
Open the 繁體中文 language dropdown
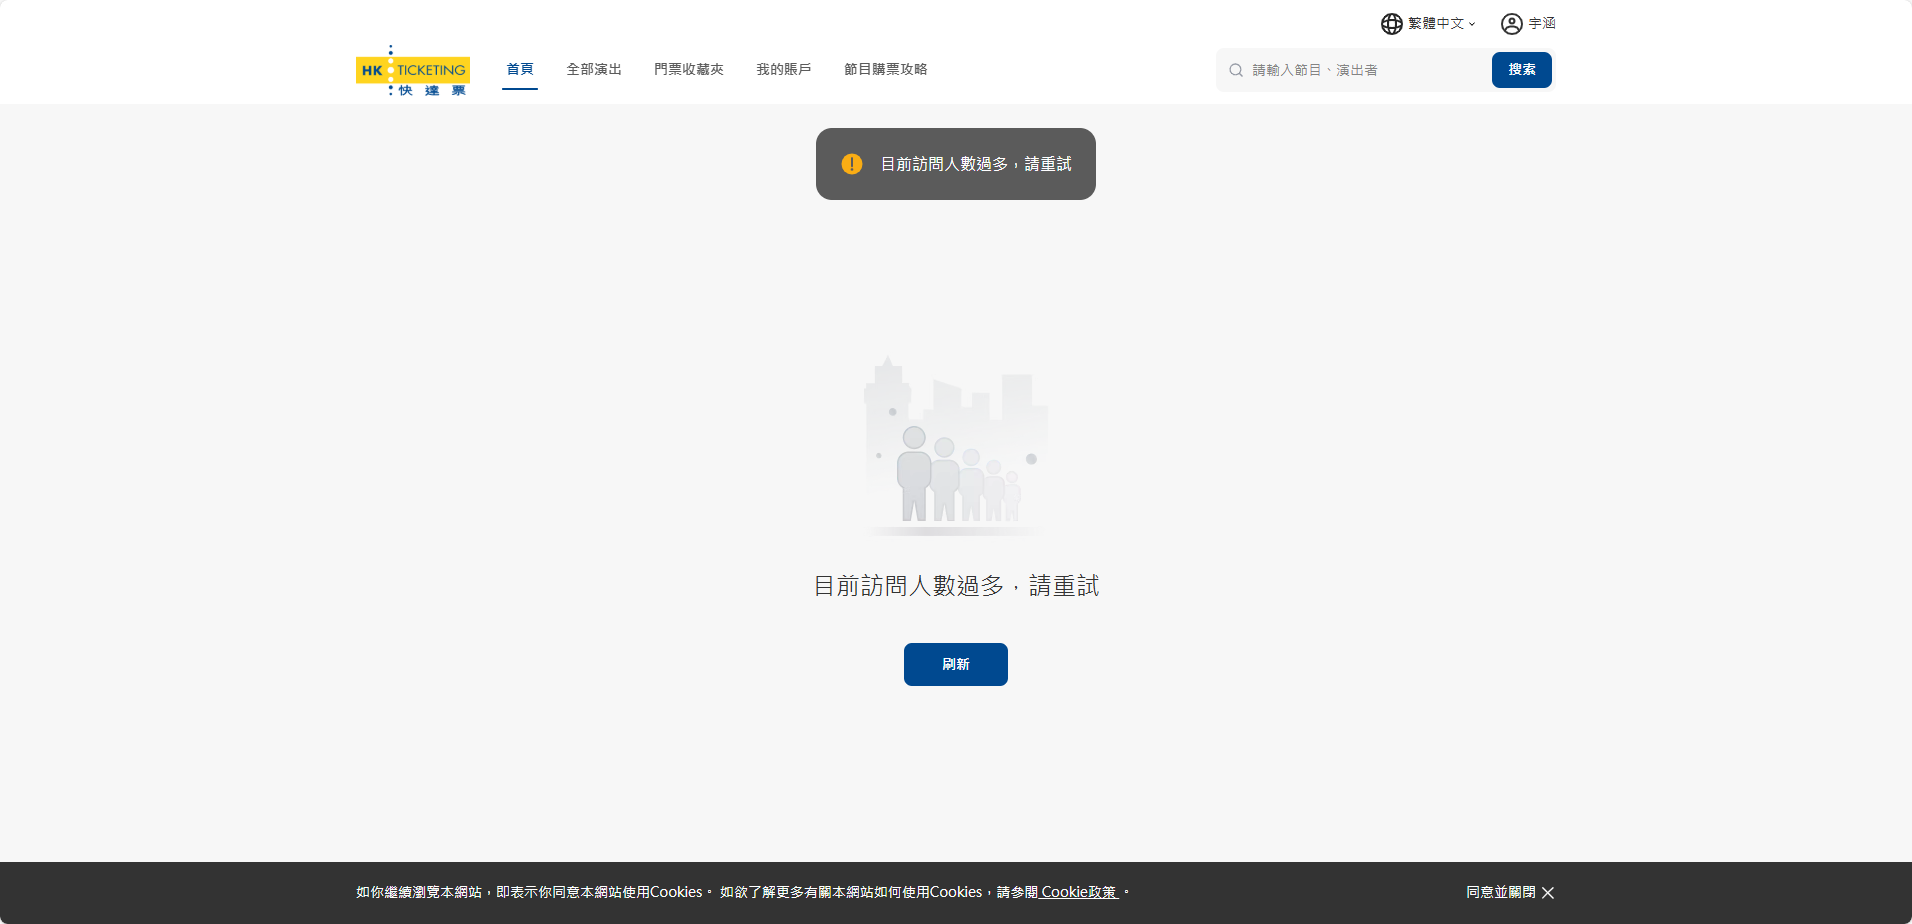(1435, 24)
